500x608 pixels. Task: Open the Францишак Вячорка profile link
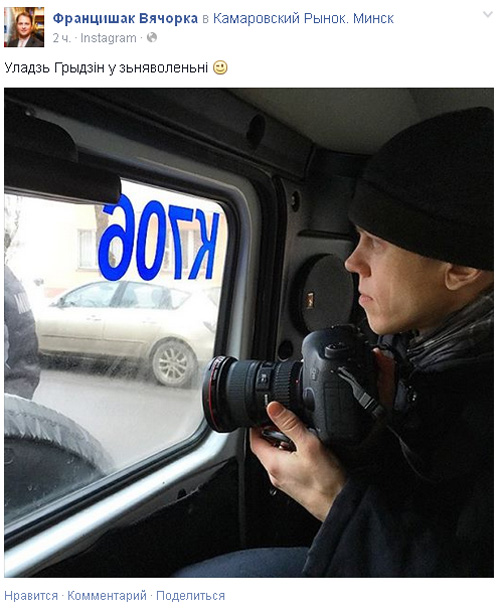pos(125,18)
